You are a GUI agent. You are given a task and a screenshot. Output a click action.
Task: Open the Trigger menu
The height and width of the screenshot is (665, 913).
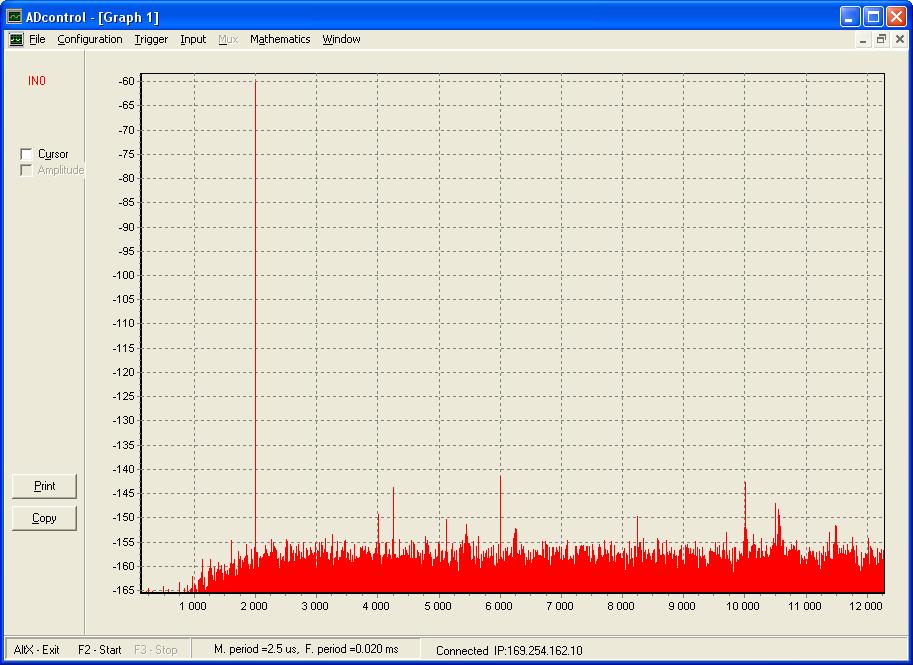click(151, 39)
